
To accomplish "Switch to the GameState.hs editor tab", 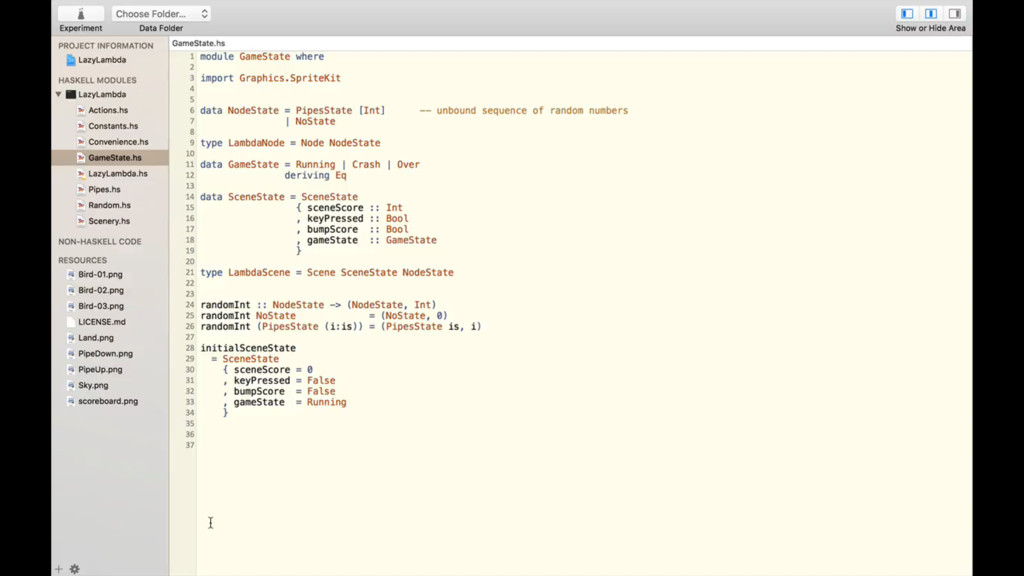I will [x=197, y=44].
